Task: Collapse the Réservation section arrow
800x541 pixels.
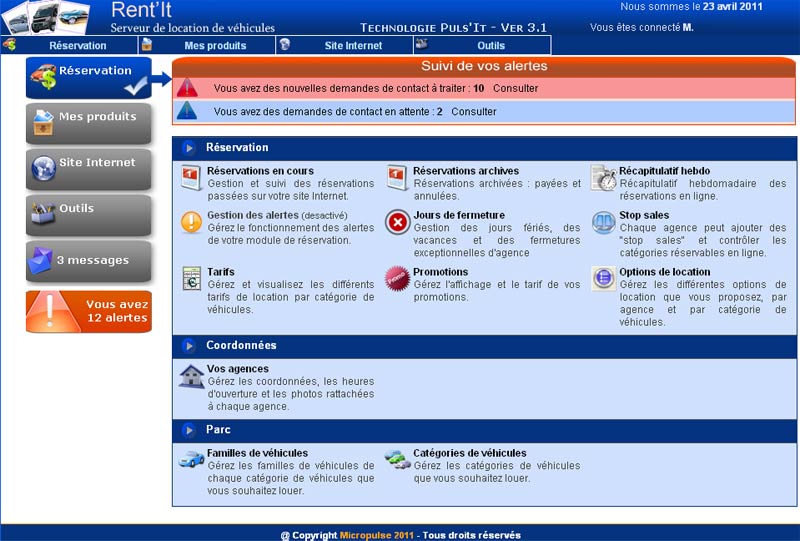Action: tap(189, 148)
